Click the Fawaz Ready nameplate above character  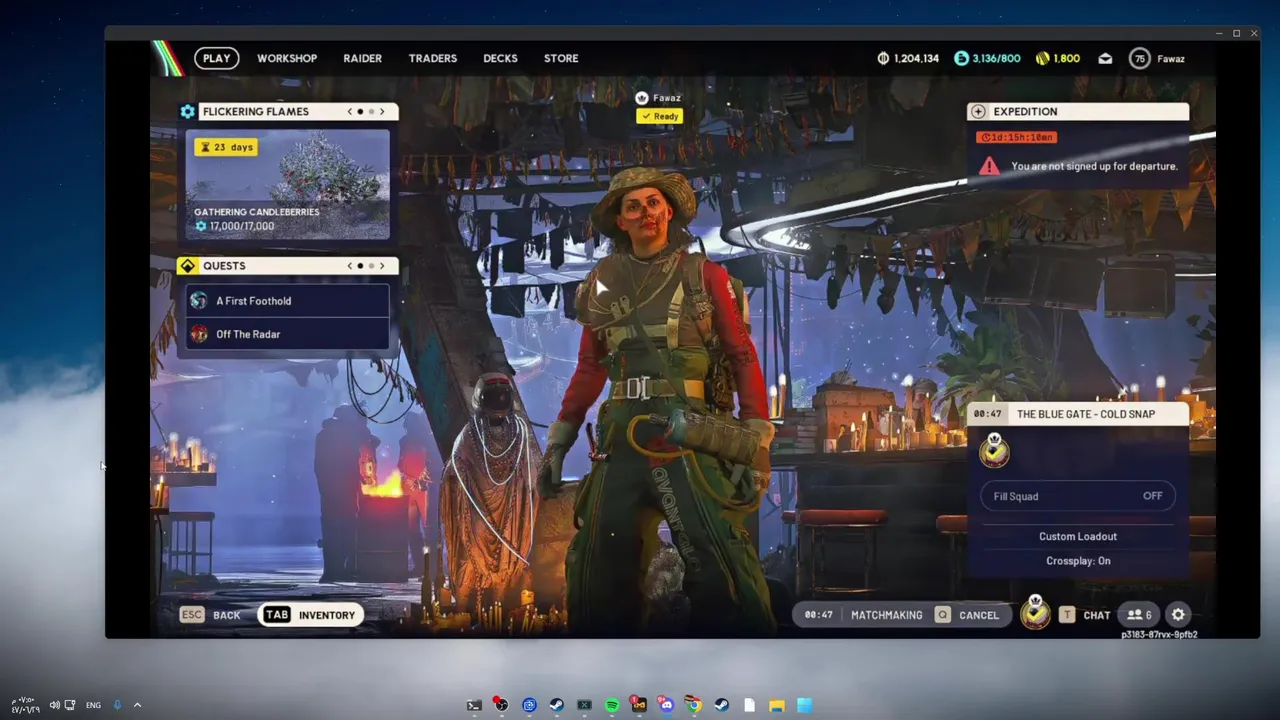tap(659, 107)
